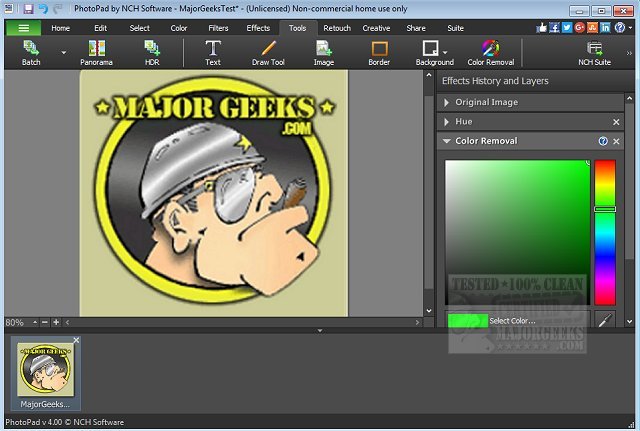
Task: Click the MajorGeeks image on canvas
Action: coord(214,193)
